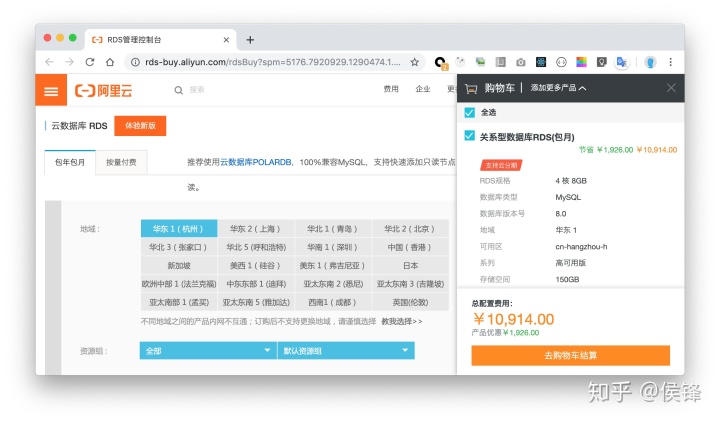This screenshot has width=720, height=422.
Task: Go forward using browser forward arrow
Action: point(69,62)
